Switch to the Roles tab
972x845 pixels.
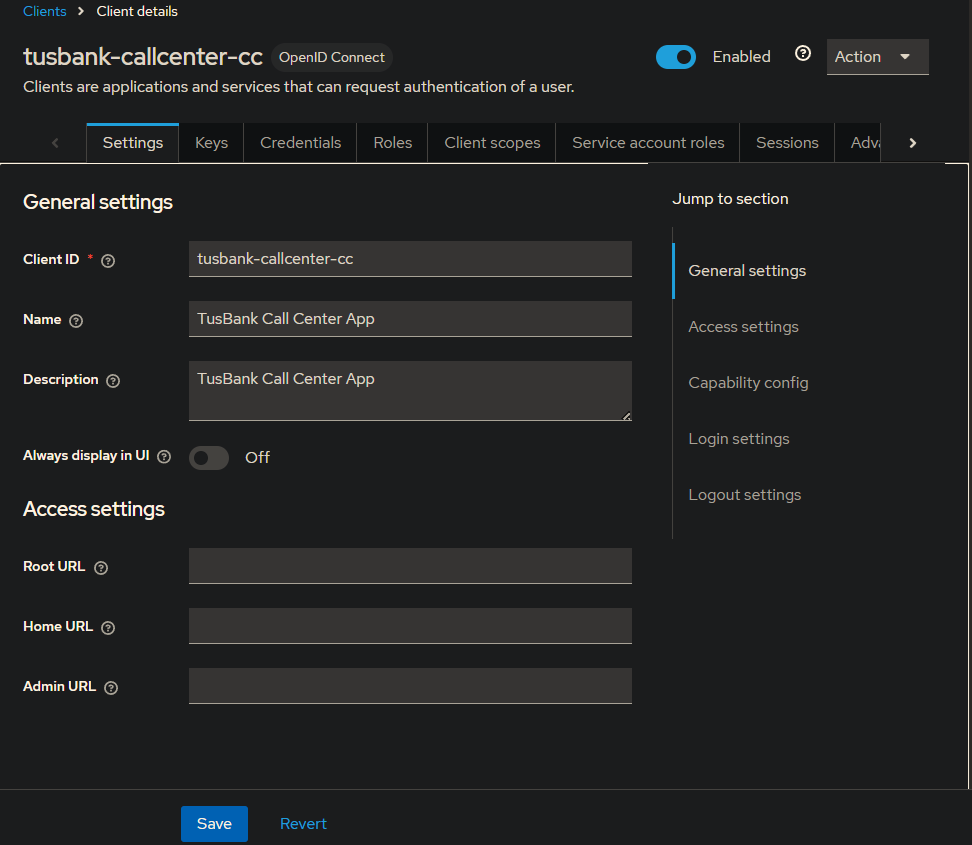coord(392,143)
